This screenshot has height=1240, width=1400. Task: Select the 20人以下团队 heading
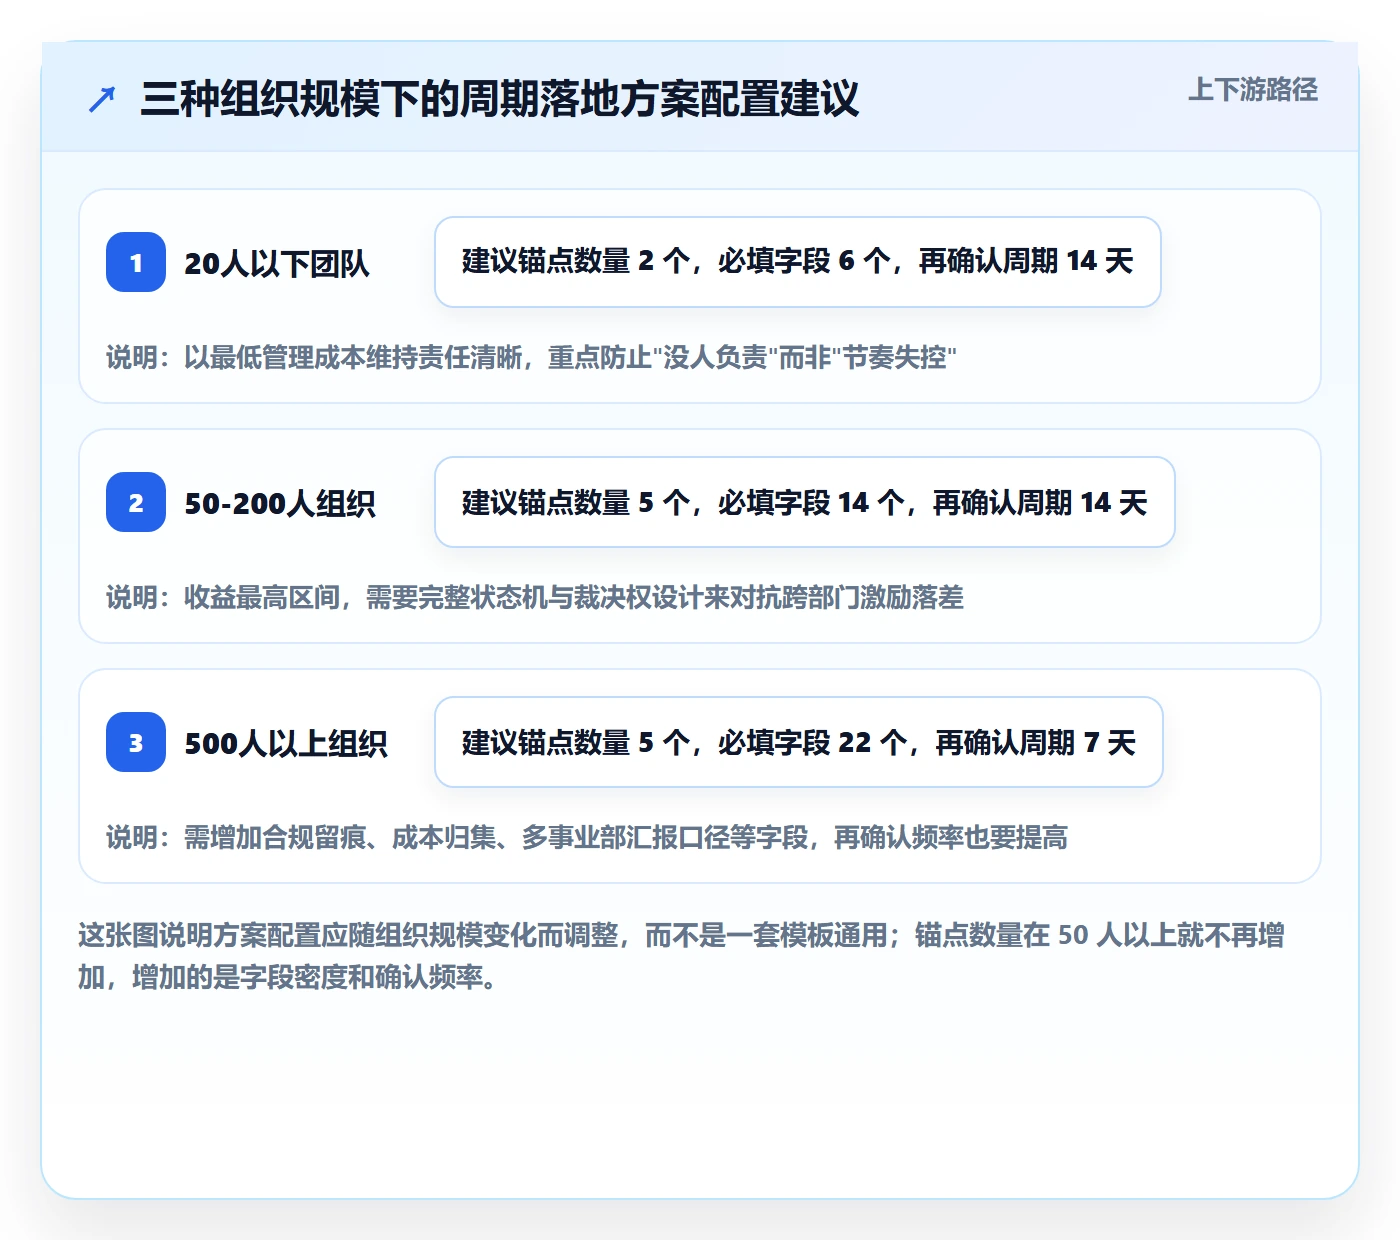coord(277,263)
